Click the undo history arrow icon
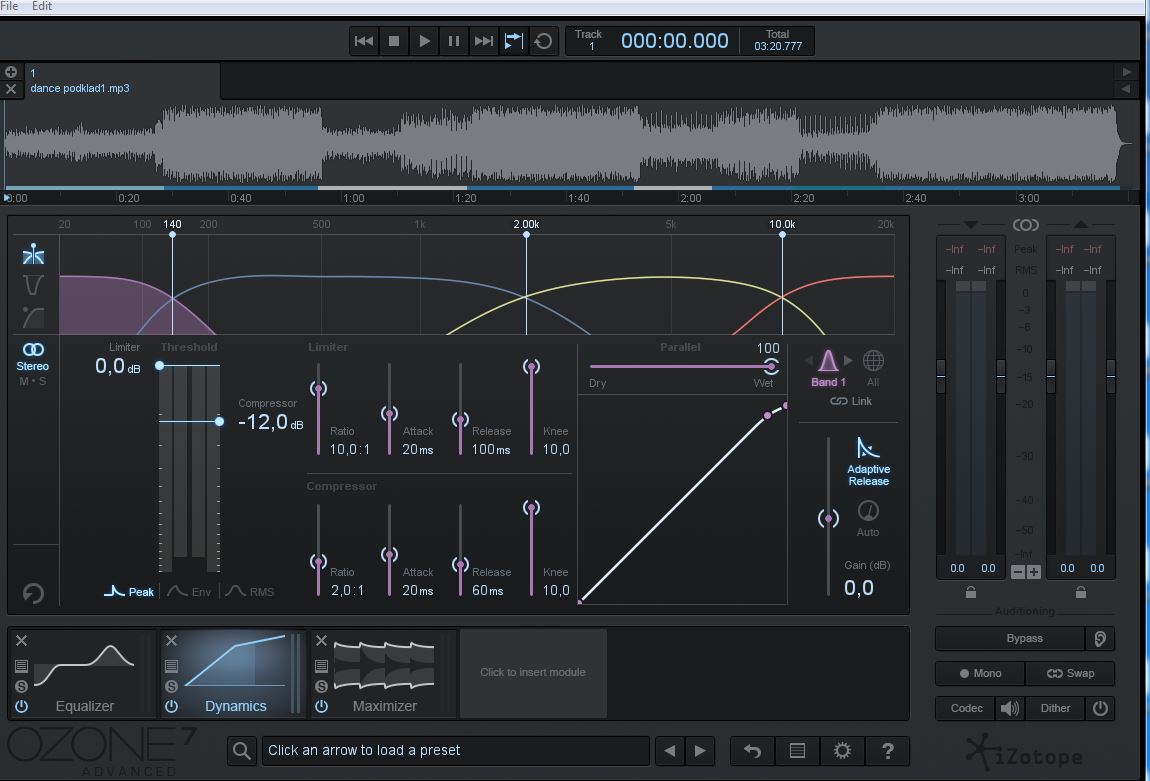The image size is (1150, 781). click(752, 751)
